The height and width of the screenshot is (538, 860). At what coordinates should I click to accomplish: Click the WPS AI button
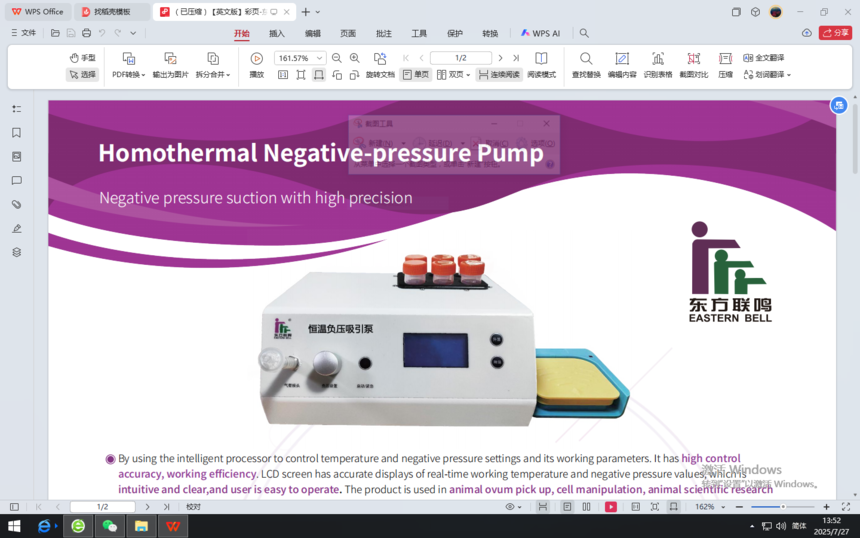[540, 33]
